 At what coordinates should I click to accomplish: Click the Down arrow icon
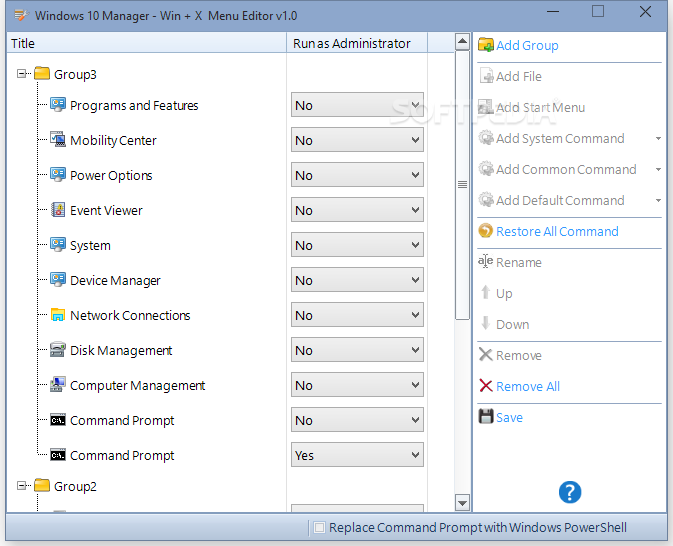(x=485, y=323)
